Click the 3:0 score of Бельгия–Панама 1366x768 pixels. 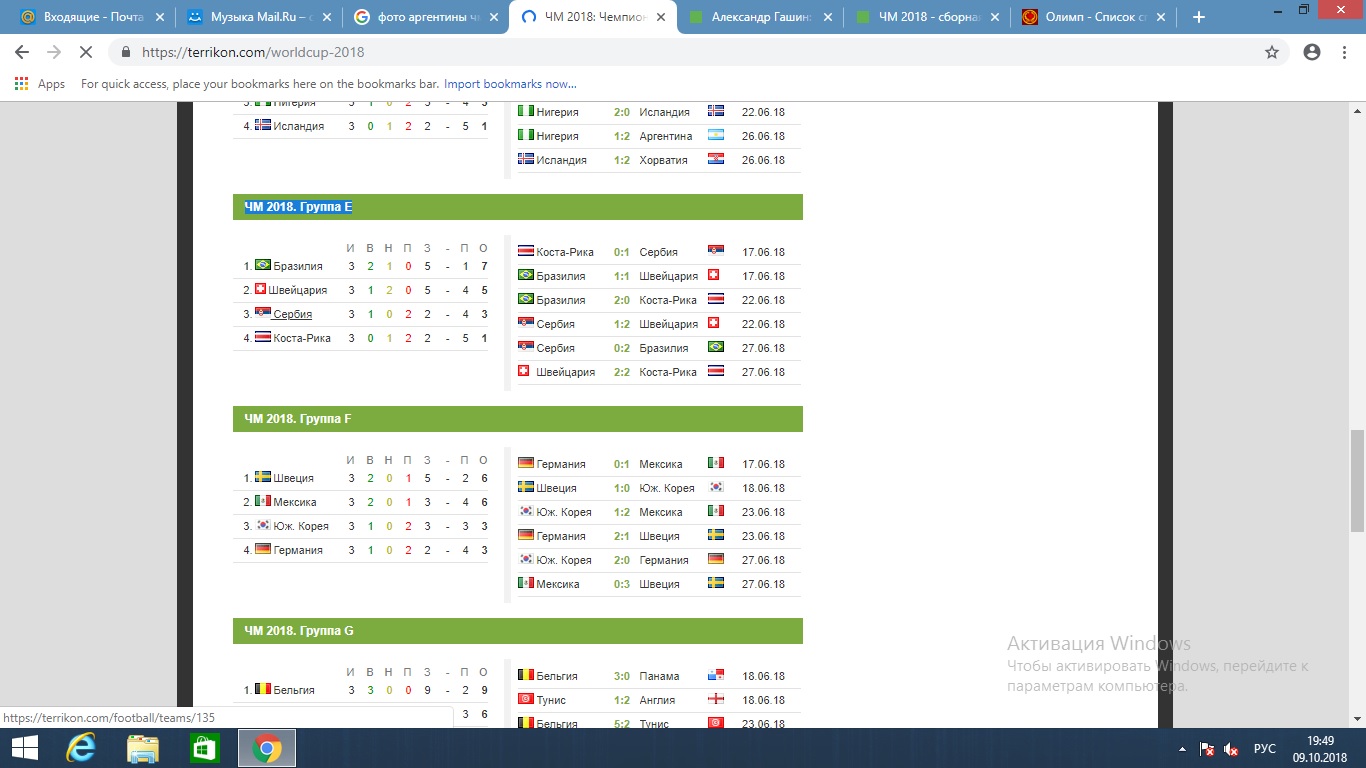tap(622, 676)
